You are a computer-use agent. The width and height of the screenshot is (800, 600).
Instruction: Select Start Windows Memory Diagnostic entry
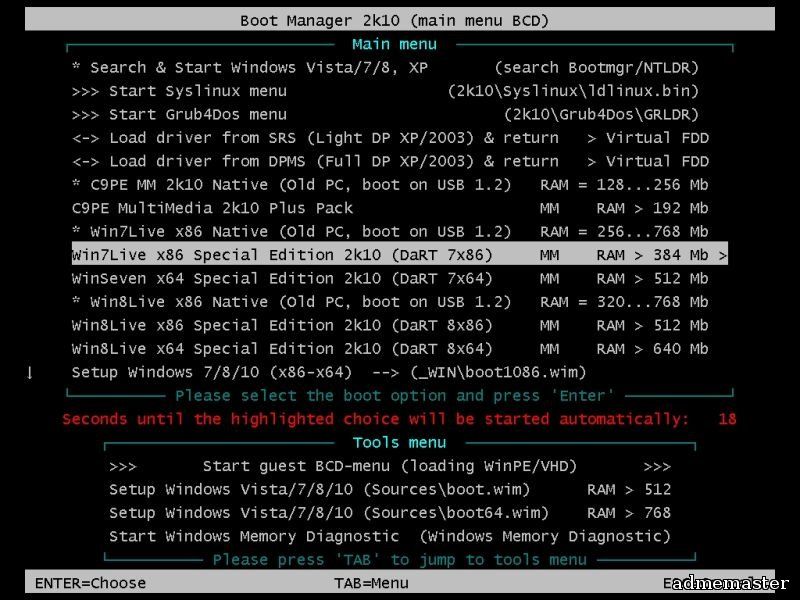(390, 537)
